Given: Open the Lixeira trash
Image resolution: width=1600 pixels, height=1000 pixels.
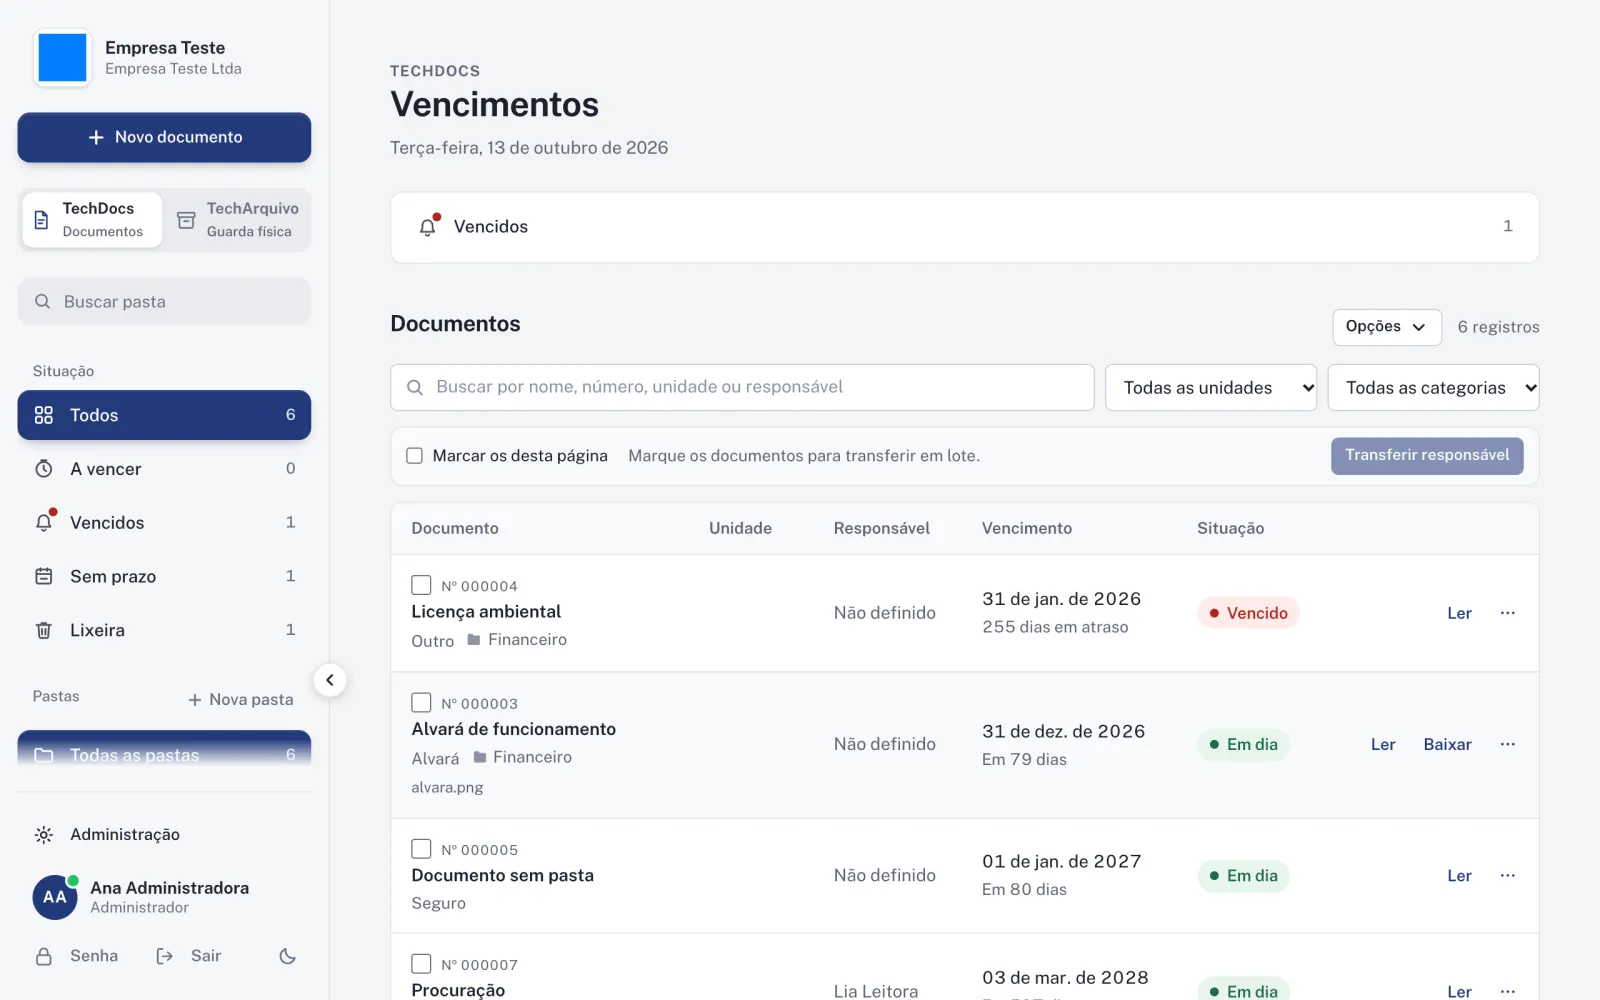Looking at the screenshot, I should tap(164, 630).
